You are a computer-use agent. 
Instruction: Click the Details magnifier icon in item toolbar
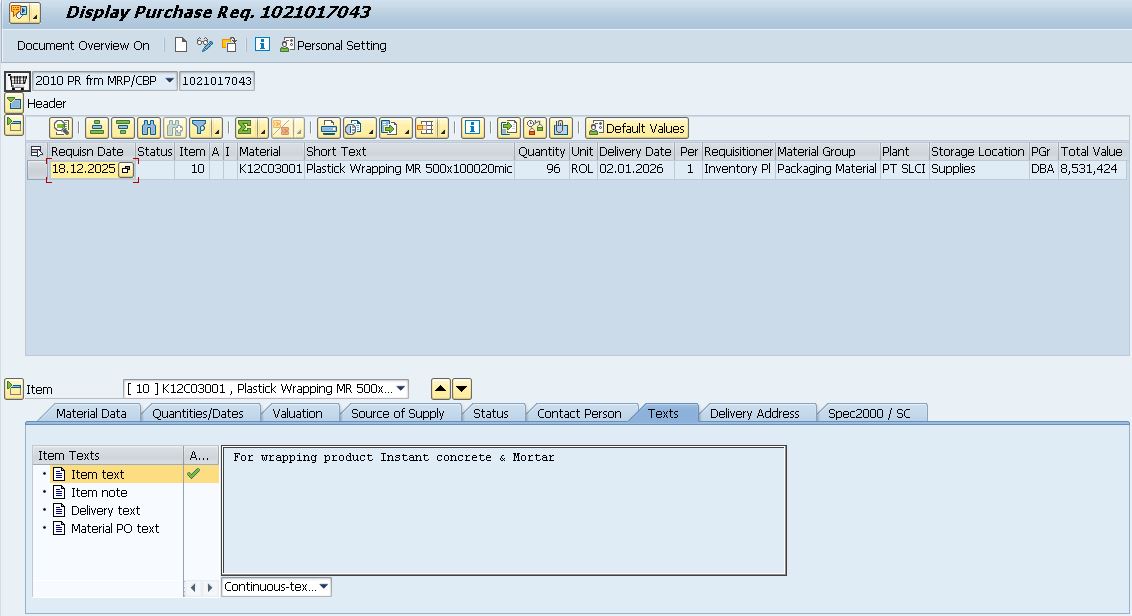62,128
